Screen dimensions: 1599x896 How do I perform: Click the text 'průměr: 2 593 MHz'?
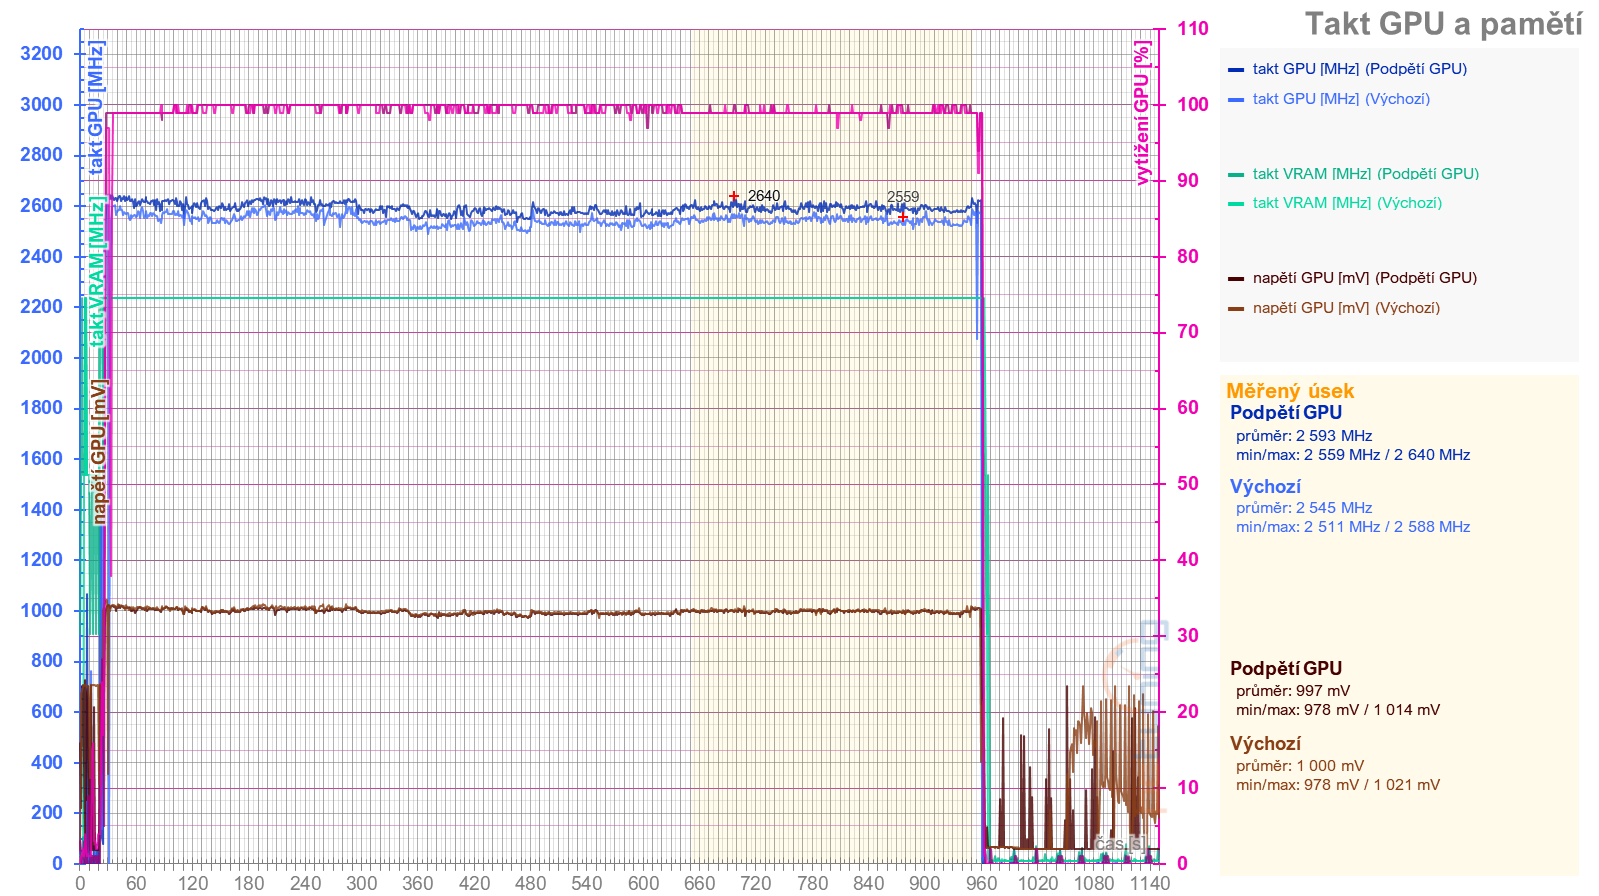[1304, 436]
